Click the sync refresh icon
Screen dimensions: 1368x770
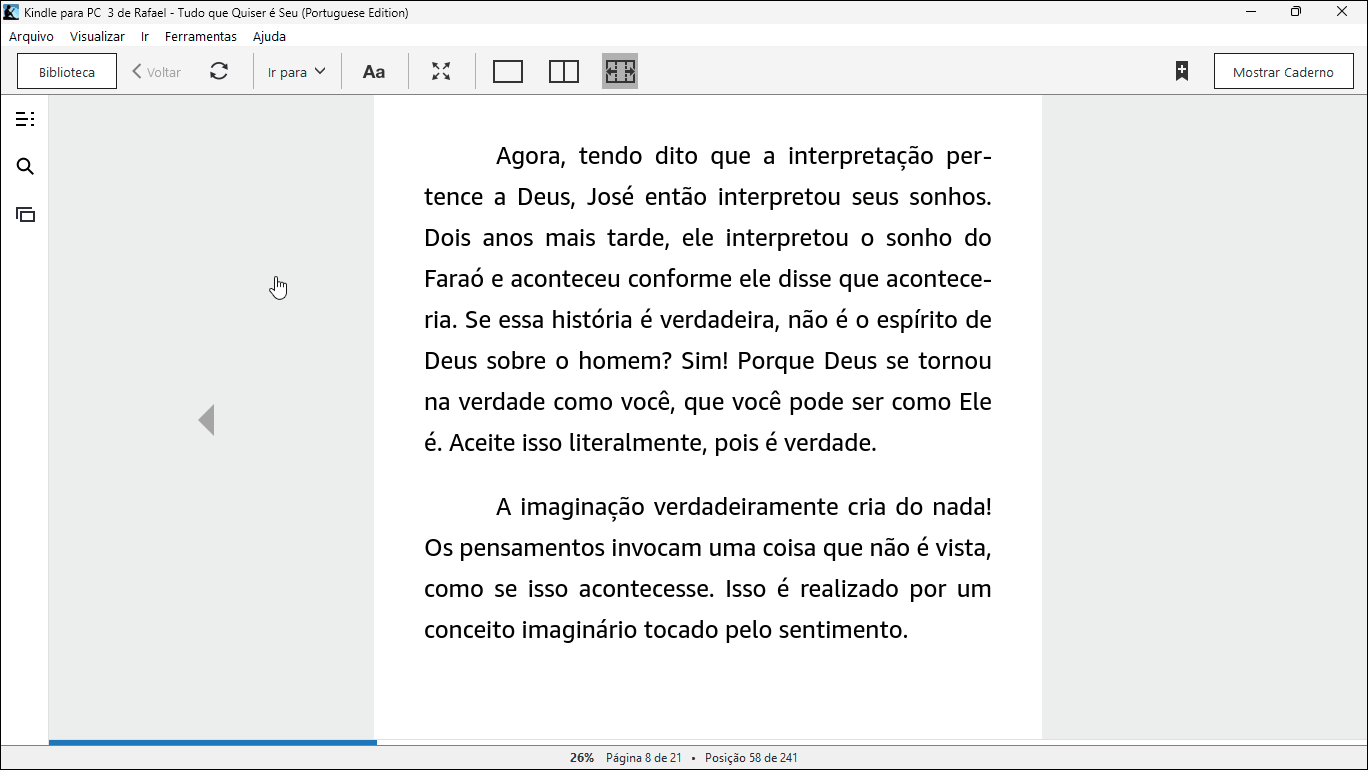pos(219,72)
